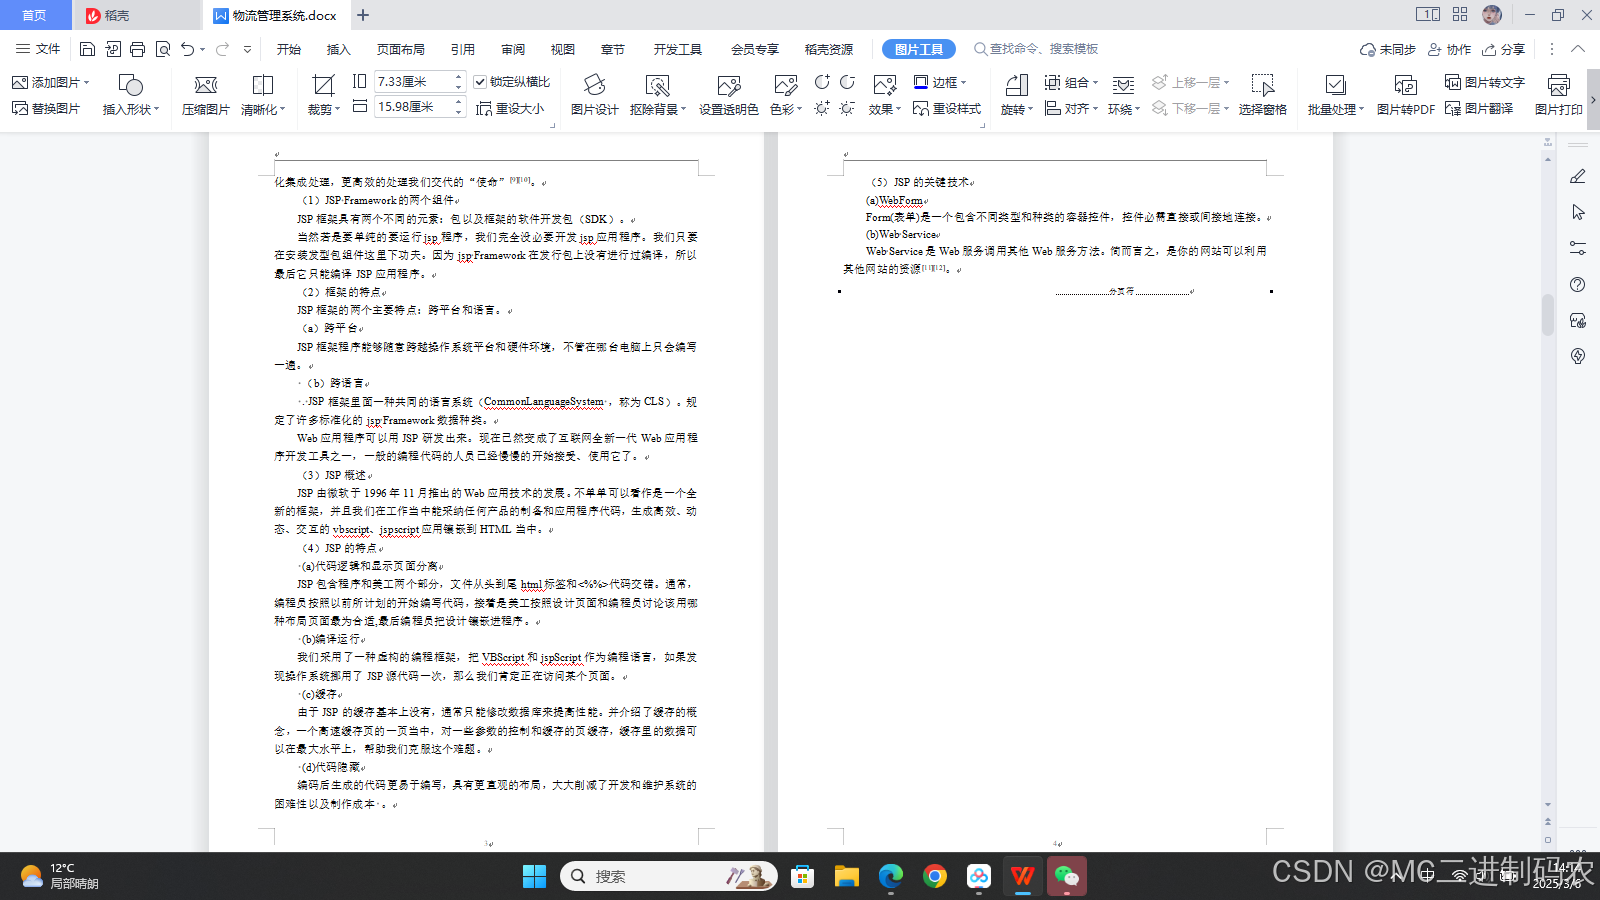Click Picture to PDF (图片转PDF)

click(1405, 94)
